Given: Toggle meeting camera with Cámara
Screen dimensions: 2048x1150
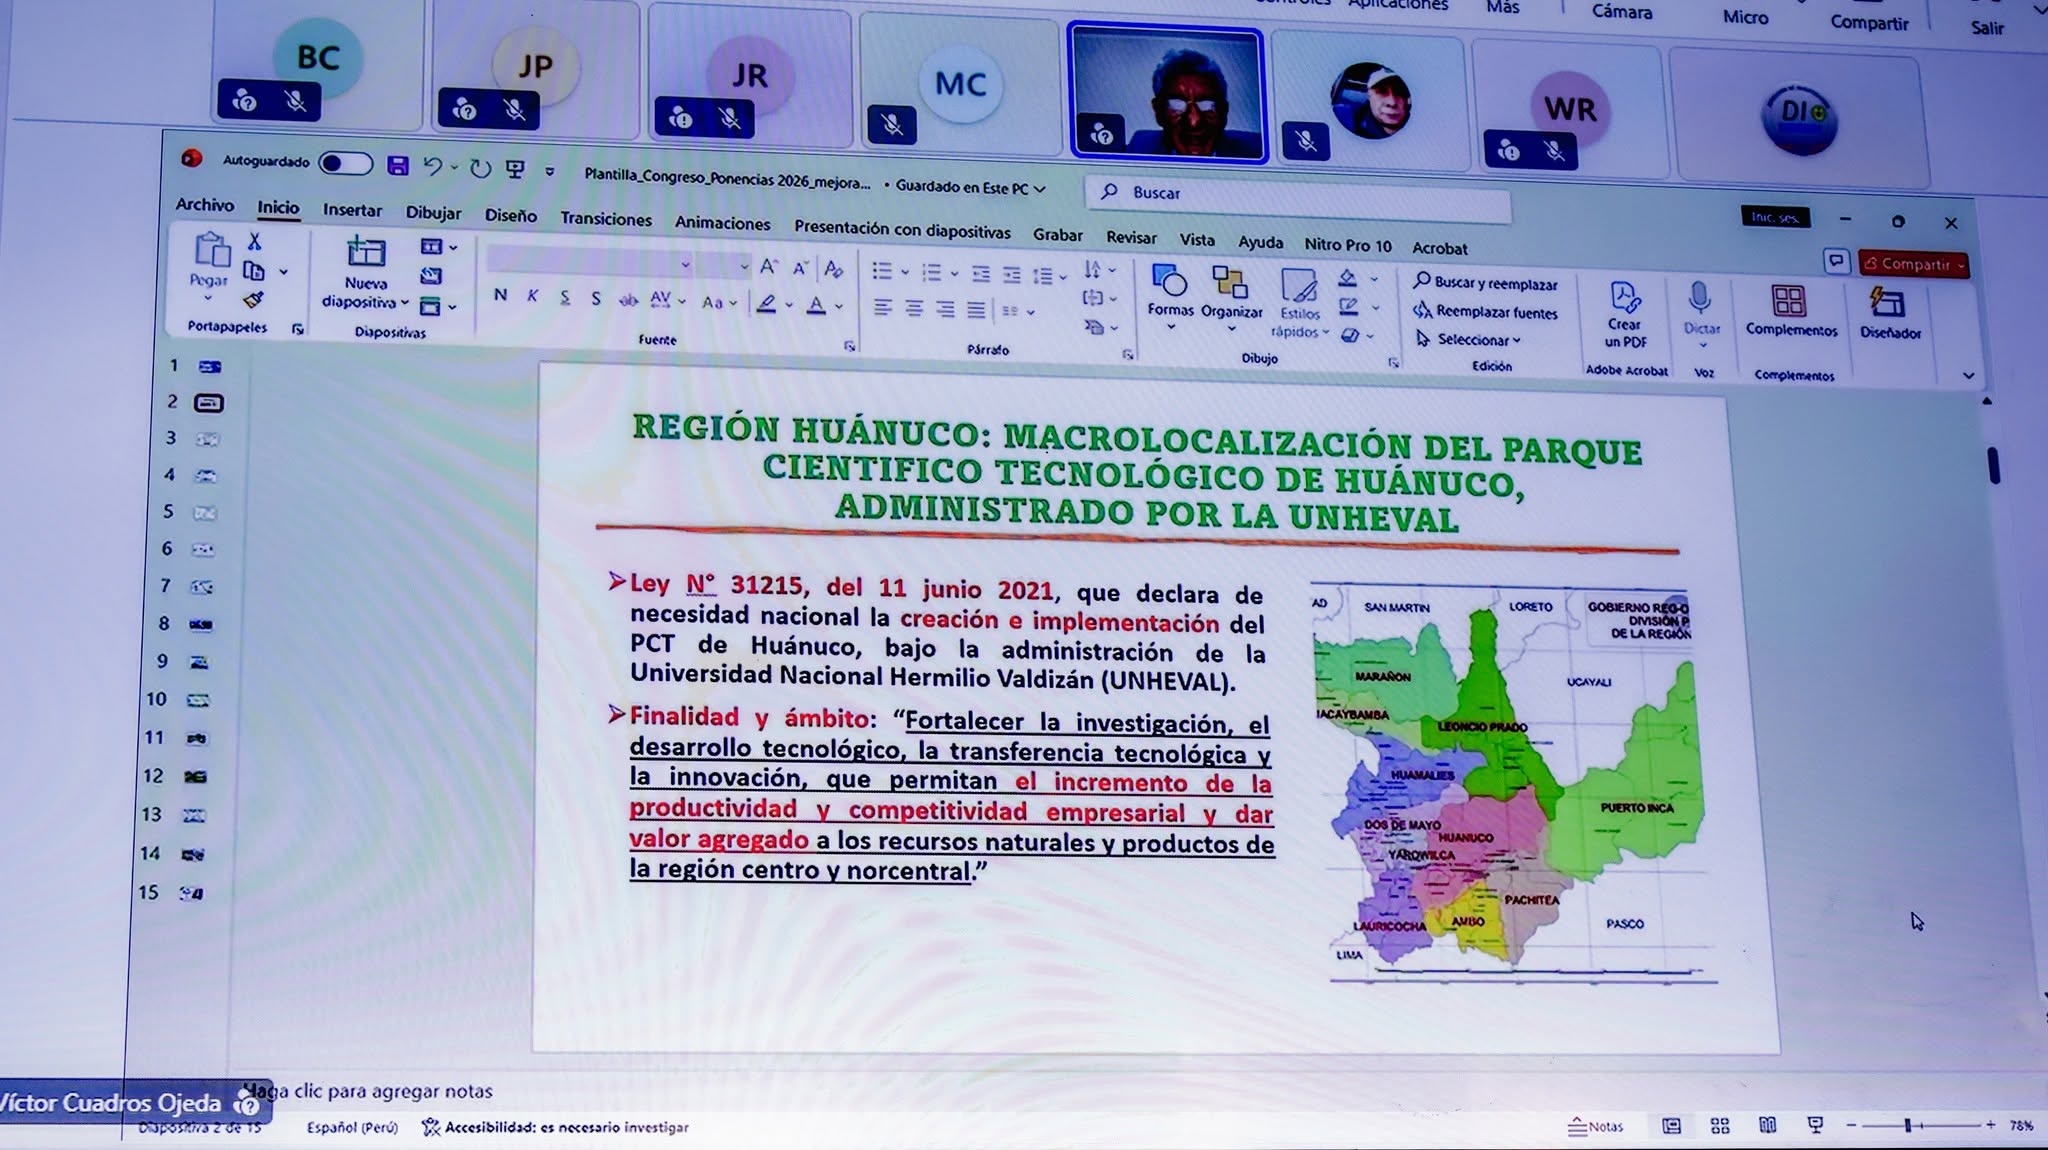Looking at the screenshot, I should click(x=1621, y=12).
